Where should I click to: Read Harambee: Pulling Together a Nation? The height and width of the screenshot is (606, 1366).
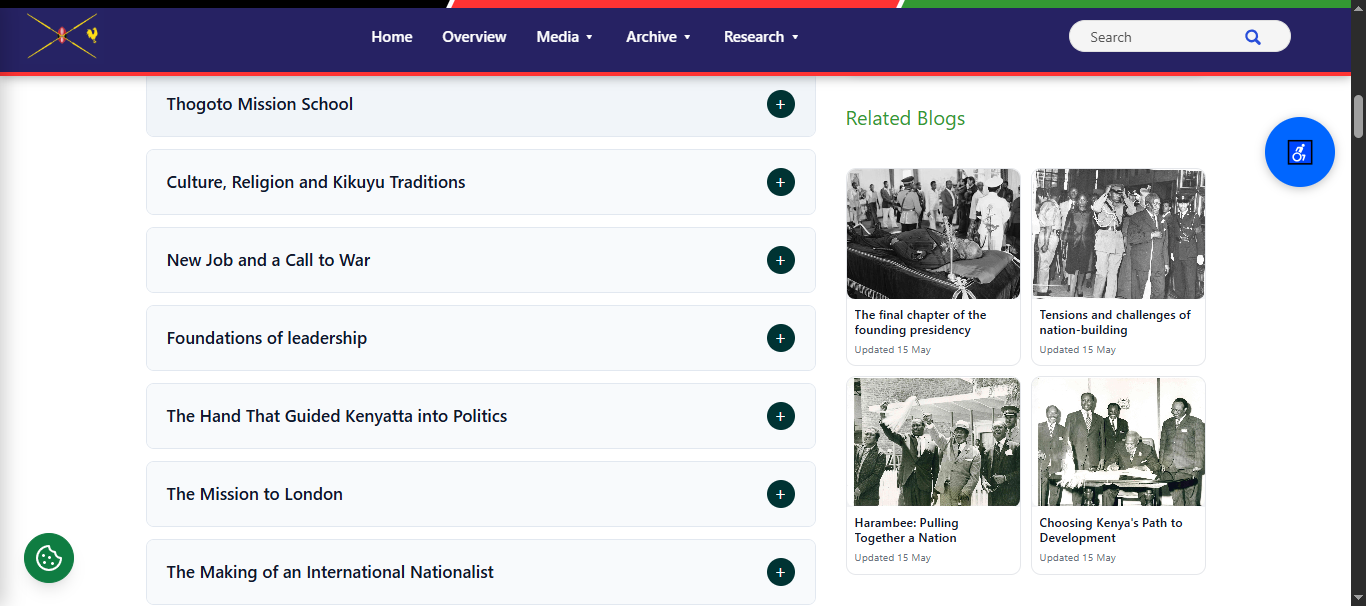pyautogui.click(x=906, y=530)
